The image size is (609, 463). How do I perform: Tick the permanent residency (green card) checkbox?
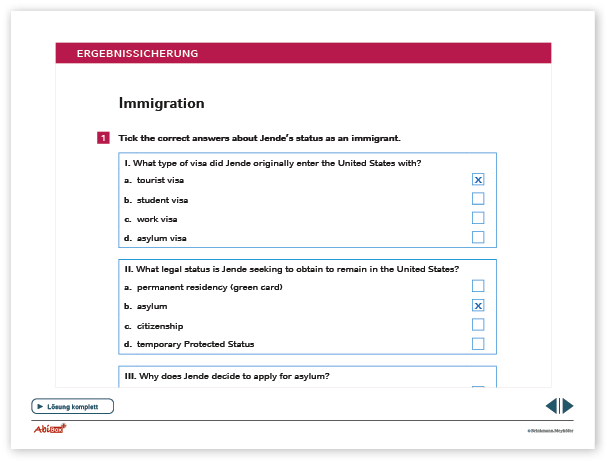(478, 287)
